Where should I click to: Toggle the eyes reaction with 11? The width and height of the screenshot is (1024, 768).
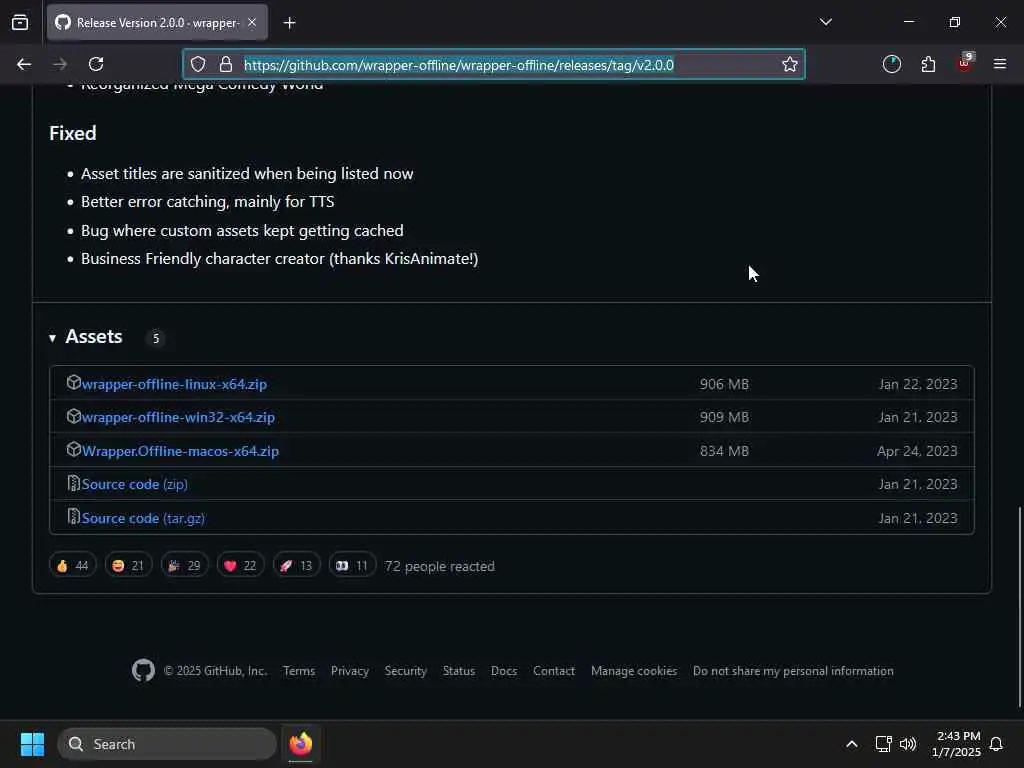click(x=352, y=566)
